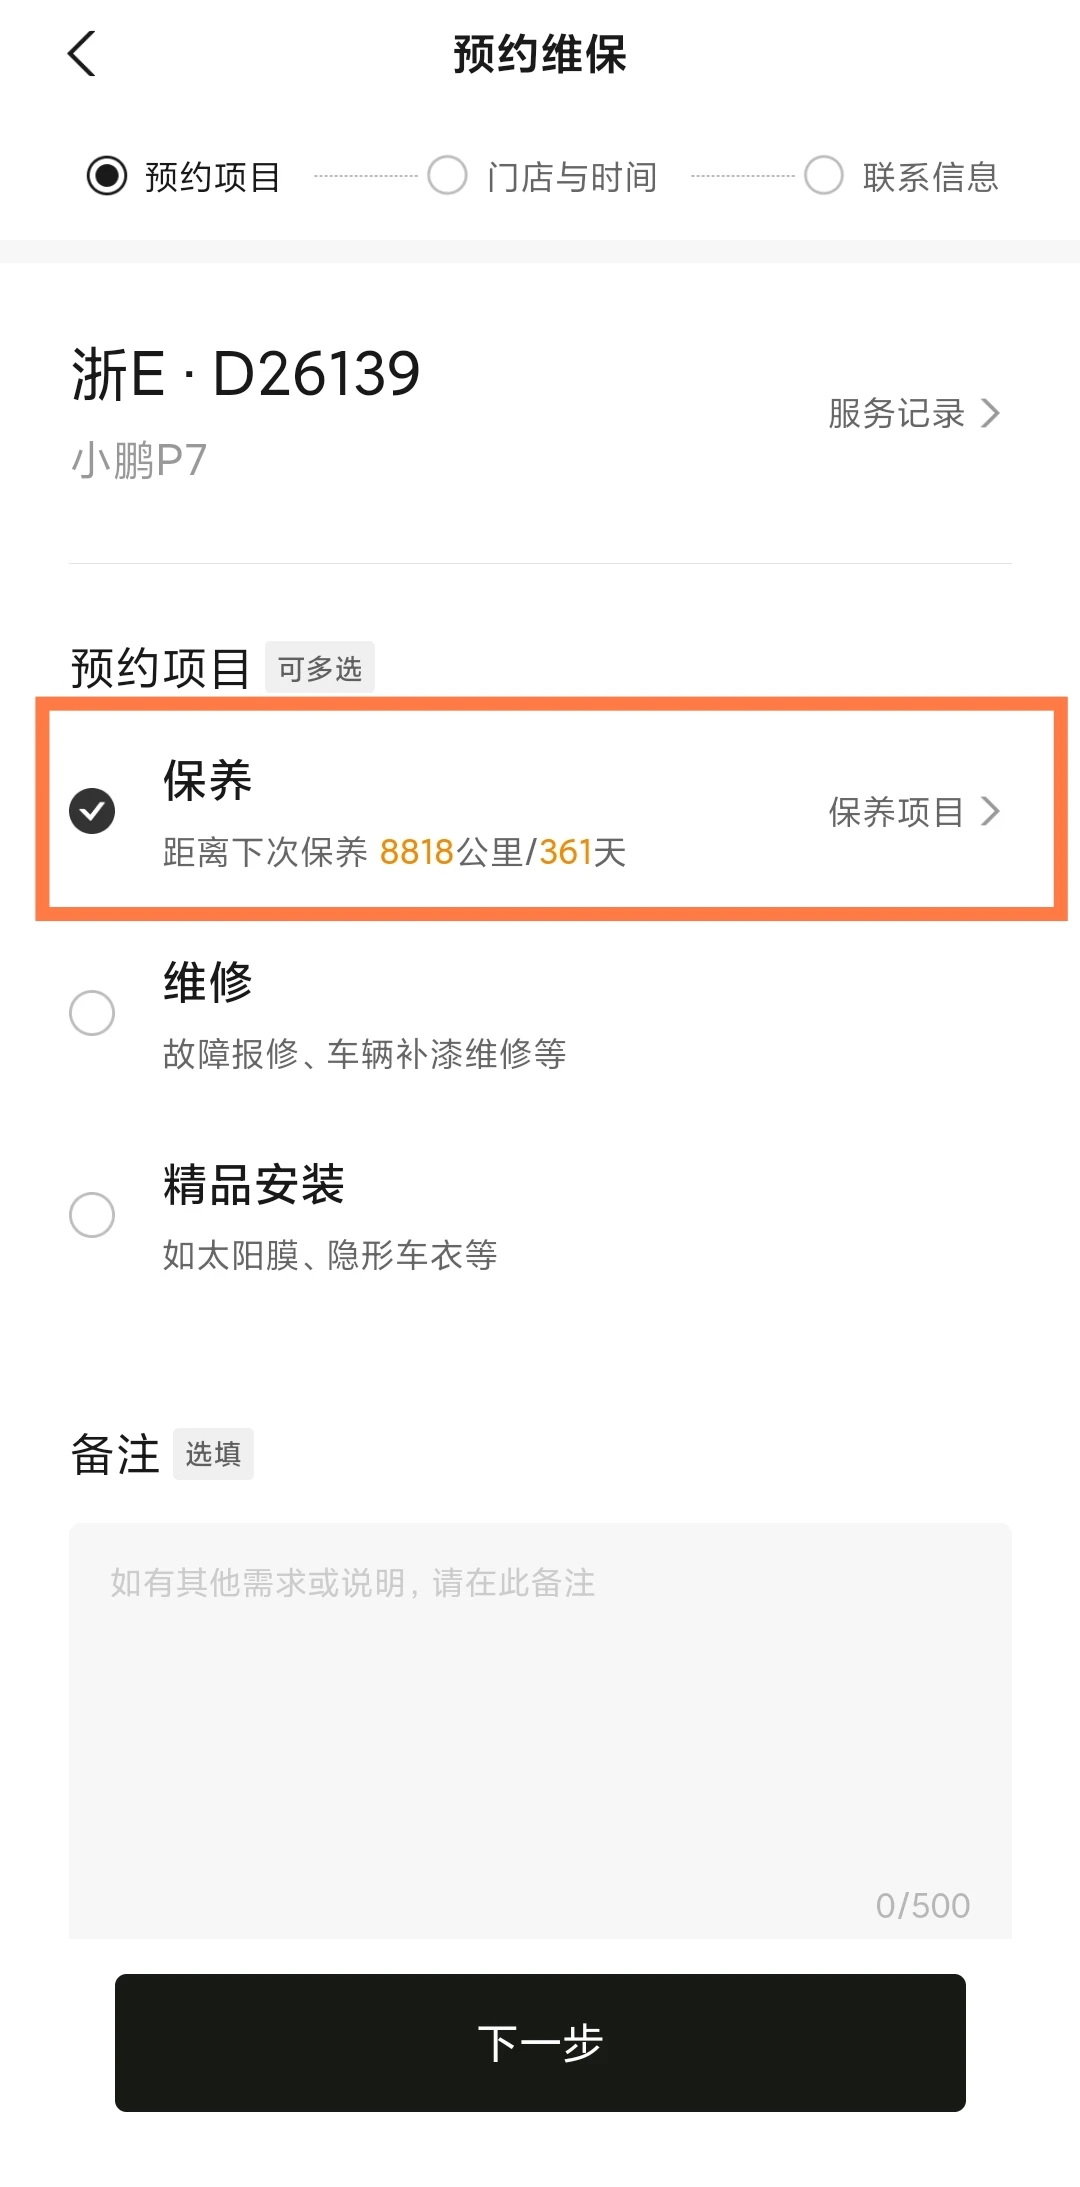The width and height of the screenshot is (1080, 2187).
Task: Uncheck the 保养 checkmark
Action: (92, 811)
